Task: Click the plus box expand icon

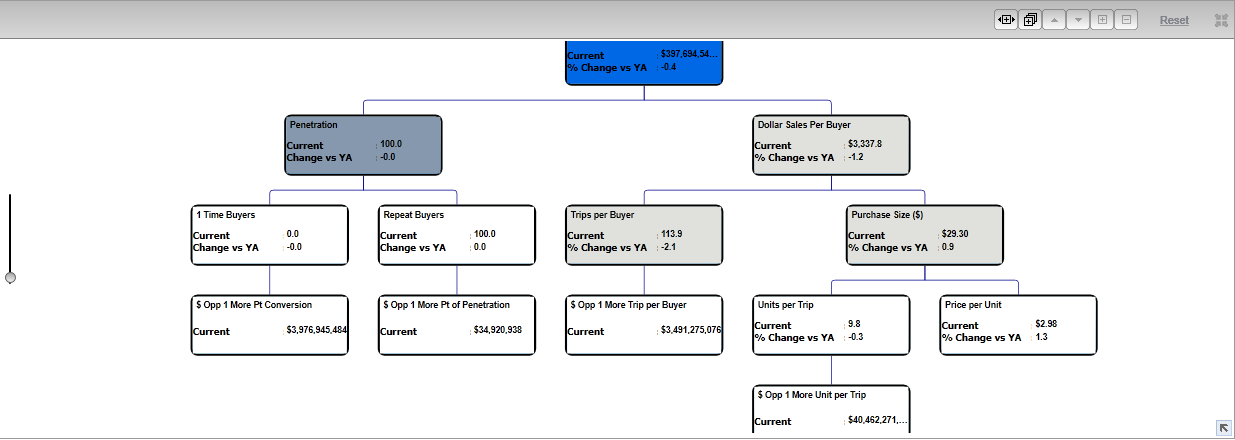Action: (1102, 20)
